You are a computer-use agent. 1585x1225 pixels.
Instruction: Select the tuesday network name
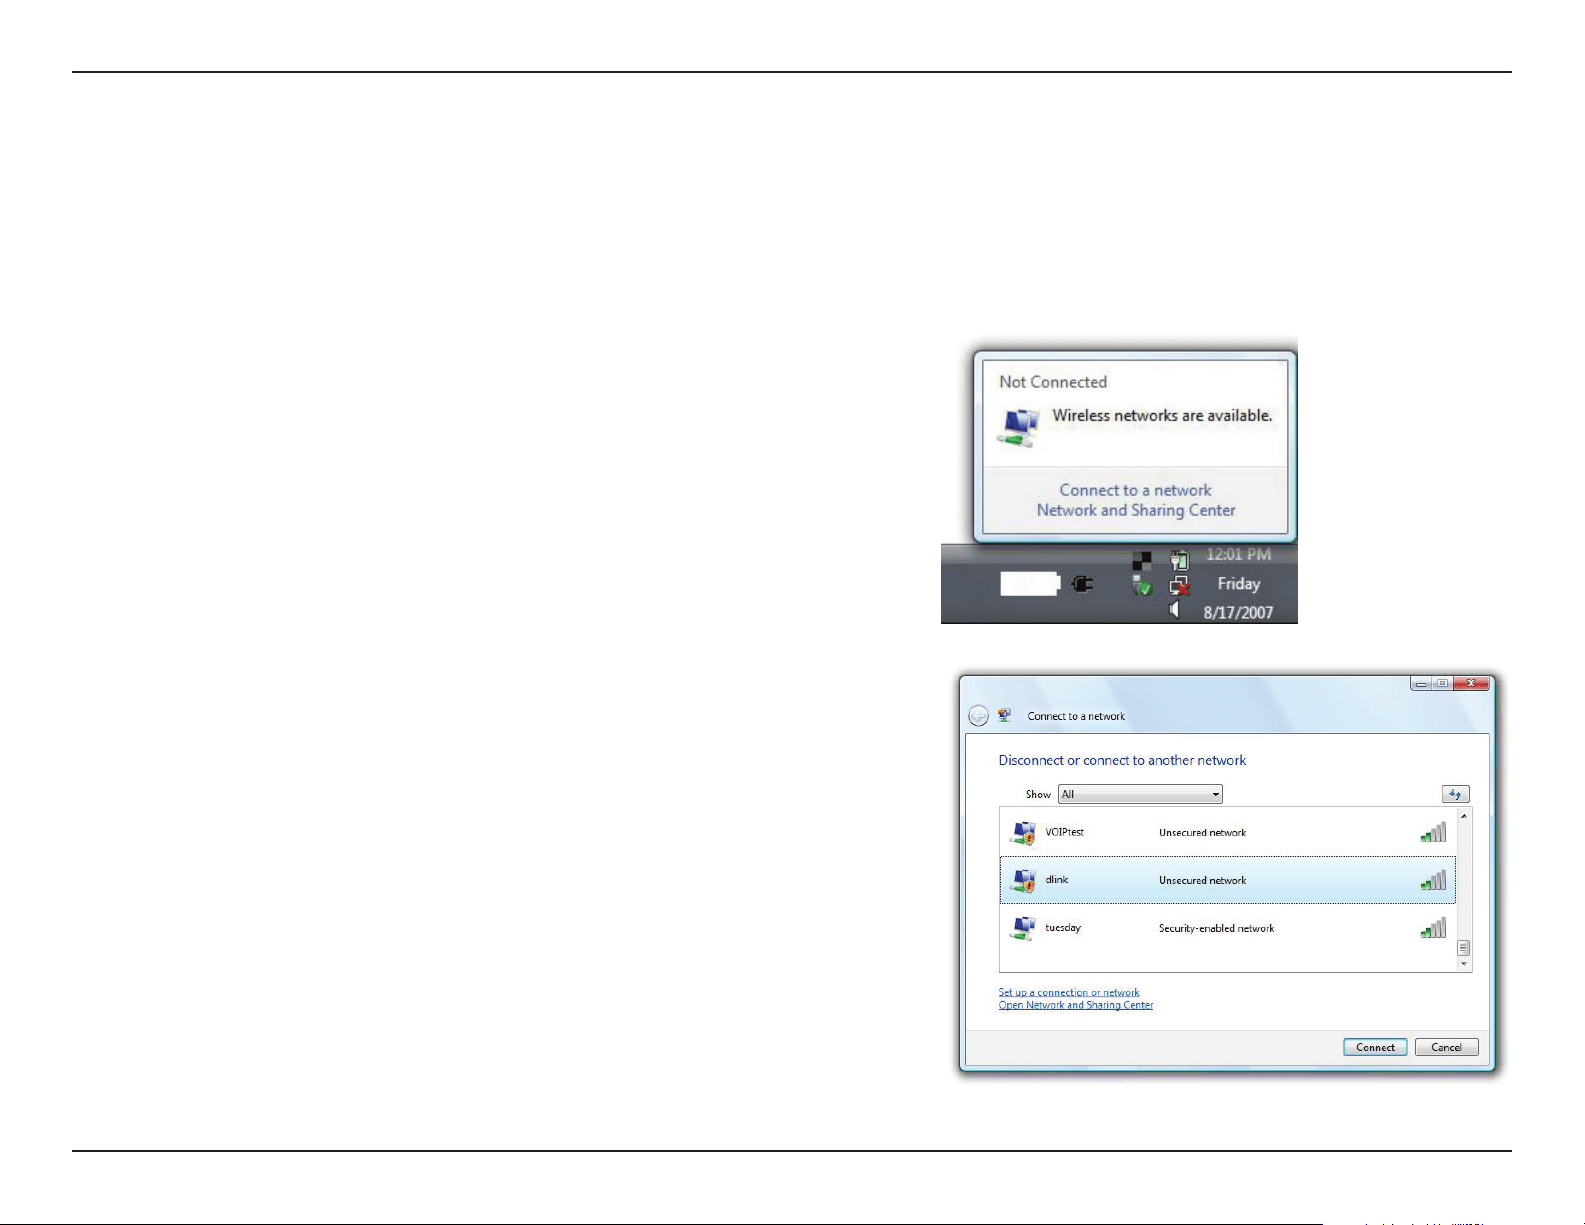[1063, 928]
